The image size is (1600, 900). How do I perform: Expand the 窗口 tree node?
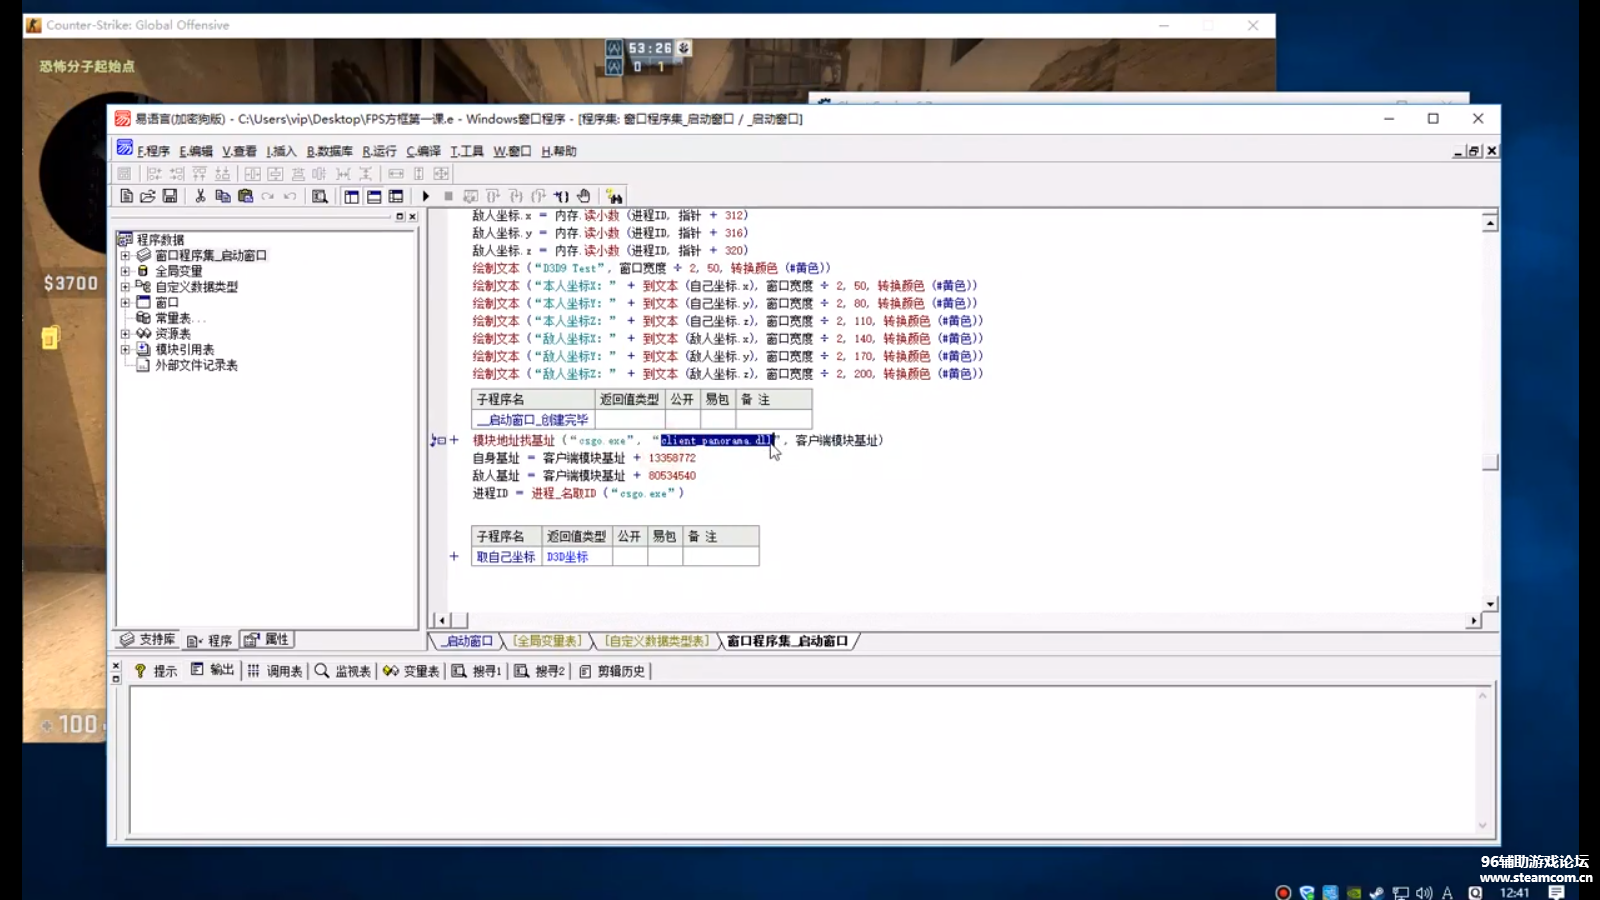tap(125, 302)
